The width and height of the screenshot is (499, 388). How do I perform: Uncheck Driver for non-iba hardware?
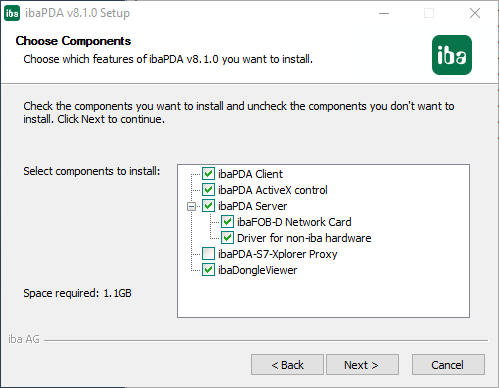(227, 238)
